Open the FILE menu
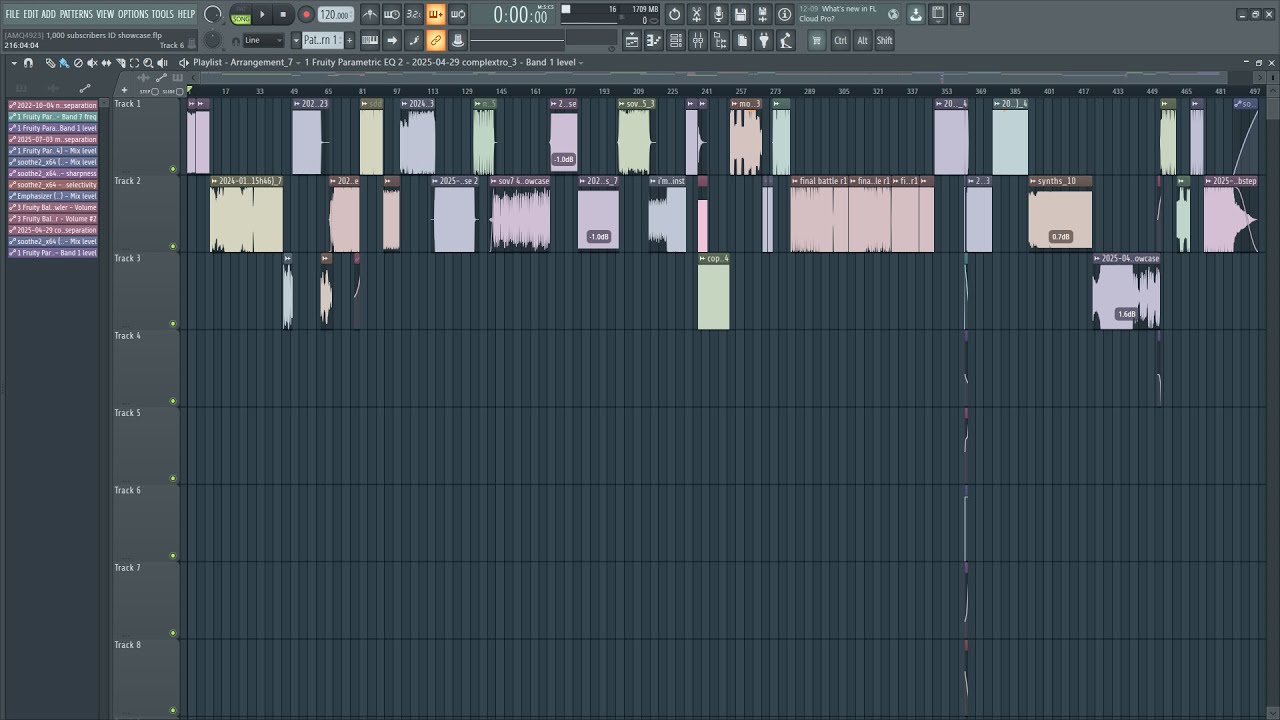 tap(12, 14)
